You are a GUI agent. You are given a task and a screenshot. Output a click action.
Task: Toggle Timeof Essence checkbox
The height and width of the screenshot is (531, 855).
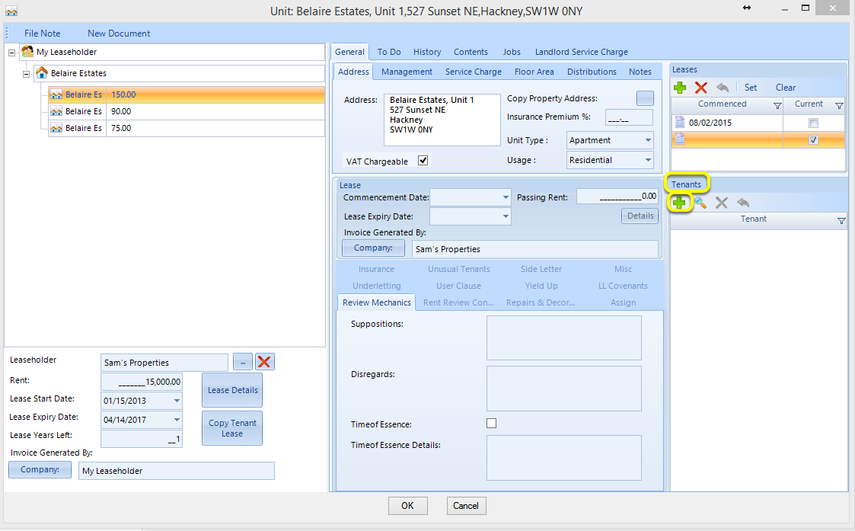pyautogui.click(x=491, y=423)
